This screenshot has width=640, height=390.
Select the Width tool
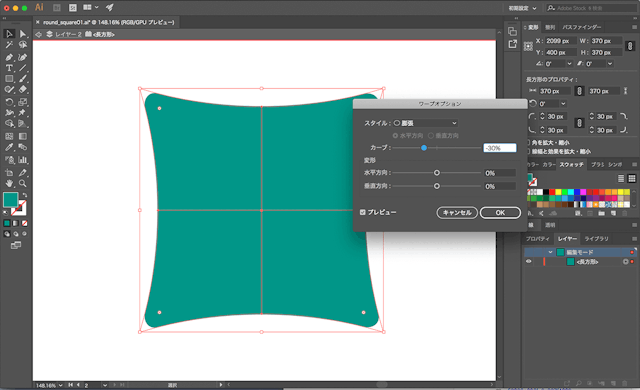tap(9, 113)
